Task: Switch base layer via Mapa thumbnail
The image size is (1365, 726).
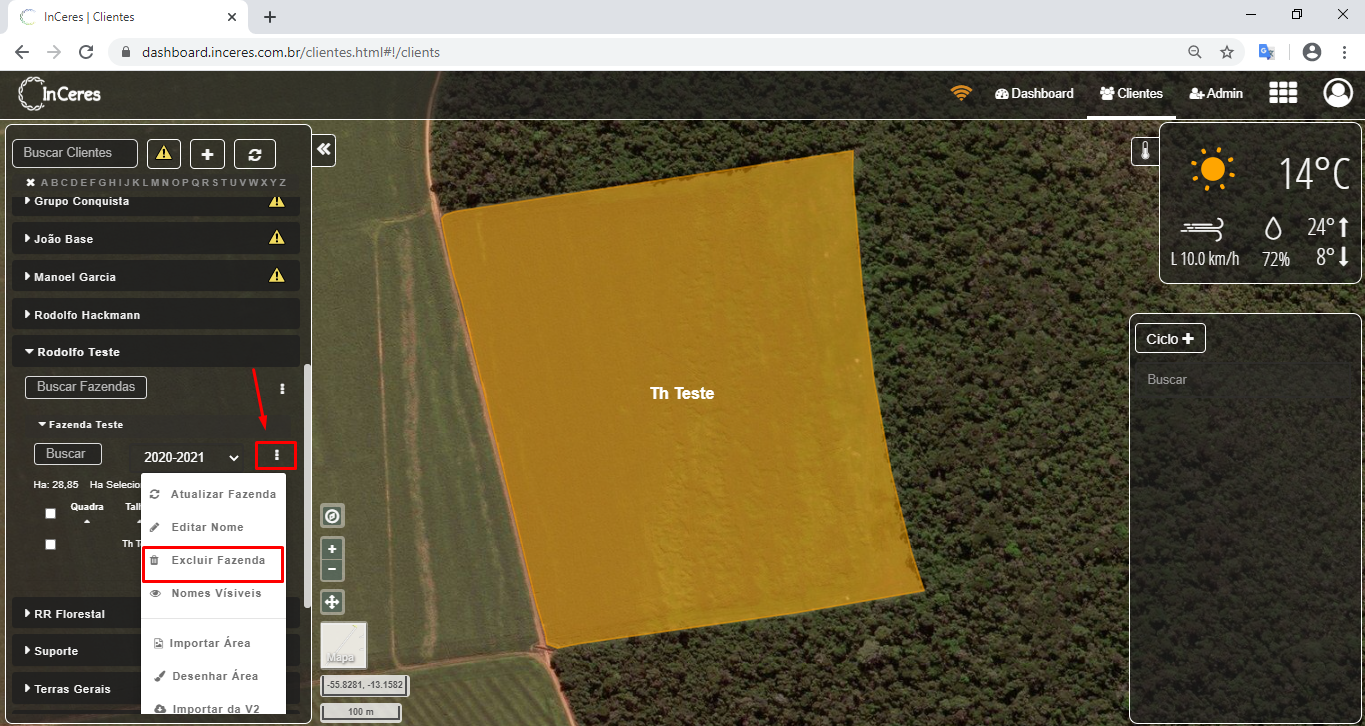Action: [x=343, y=645]
